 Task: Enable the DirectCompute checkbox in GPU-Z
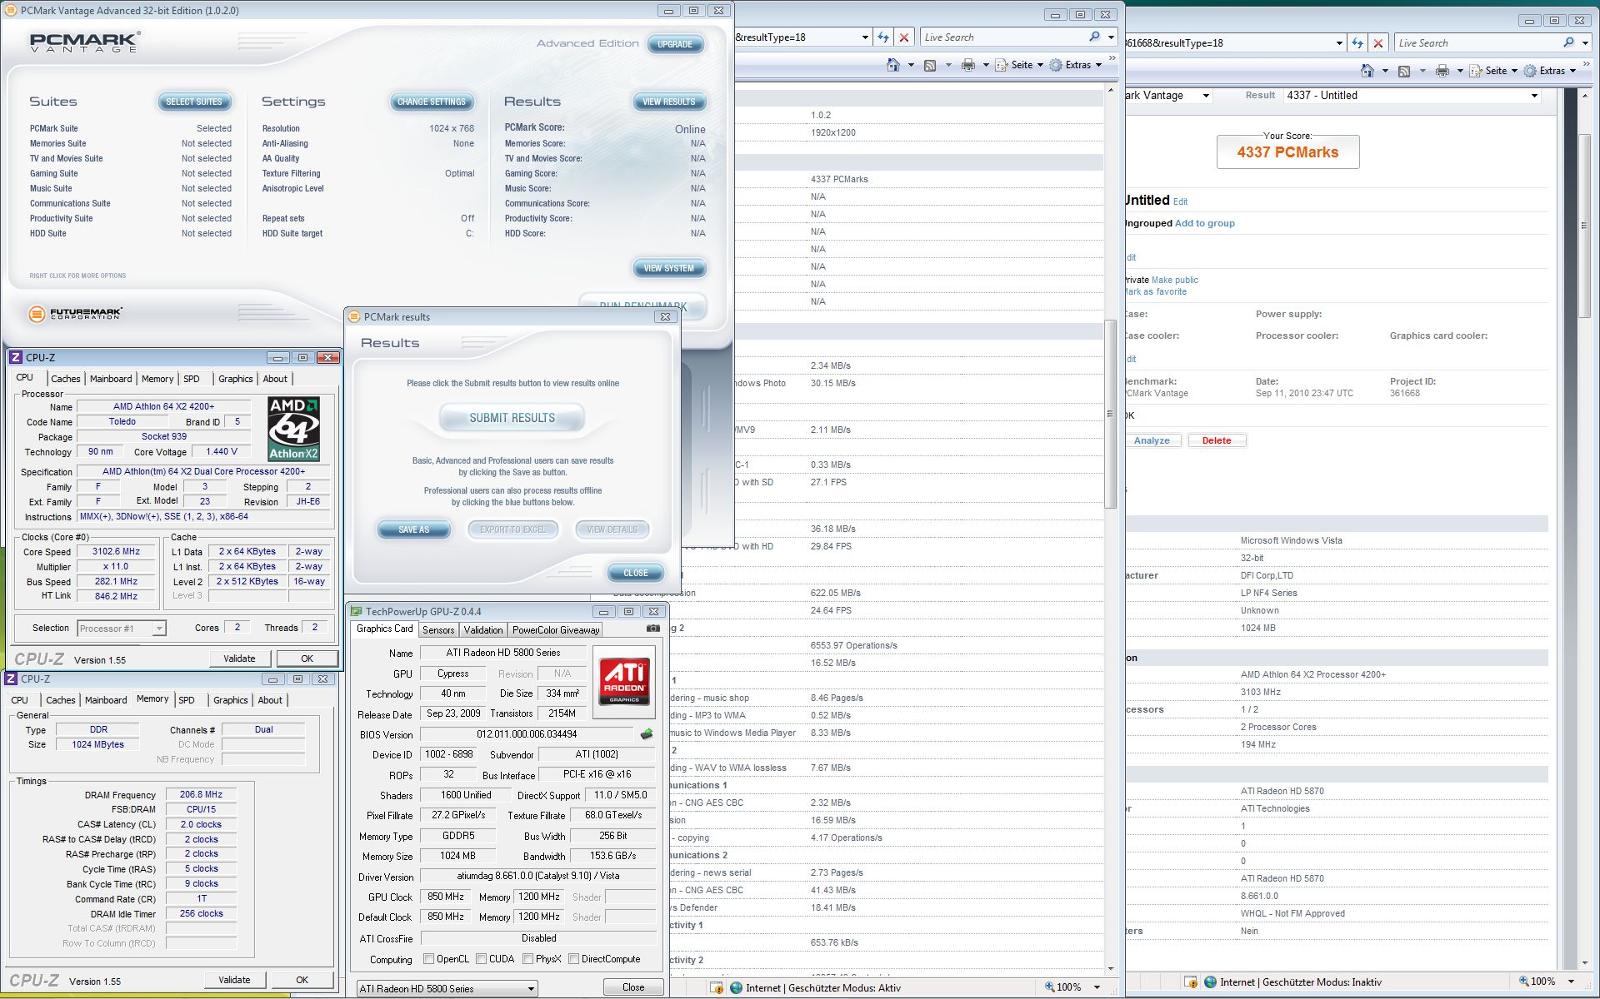pos(573,959)
